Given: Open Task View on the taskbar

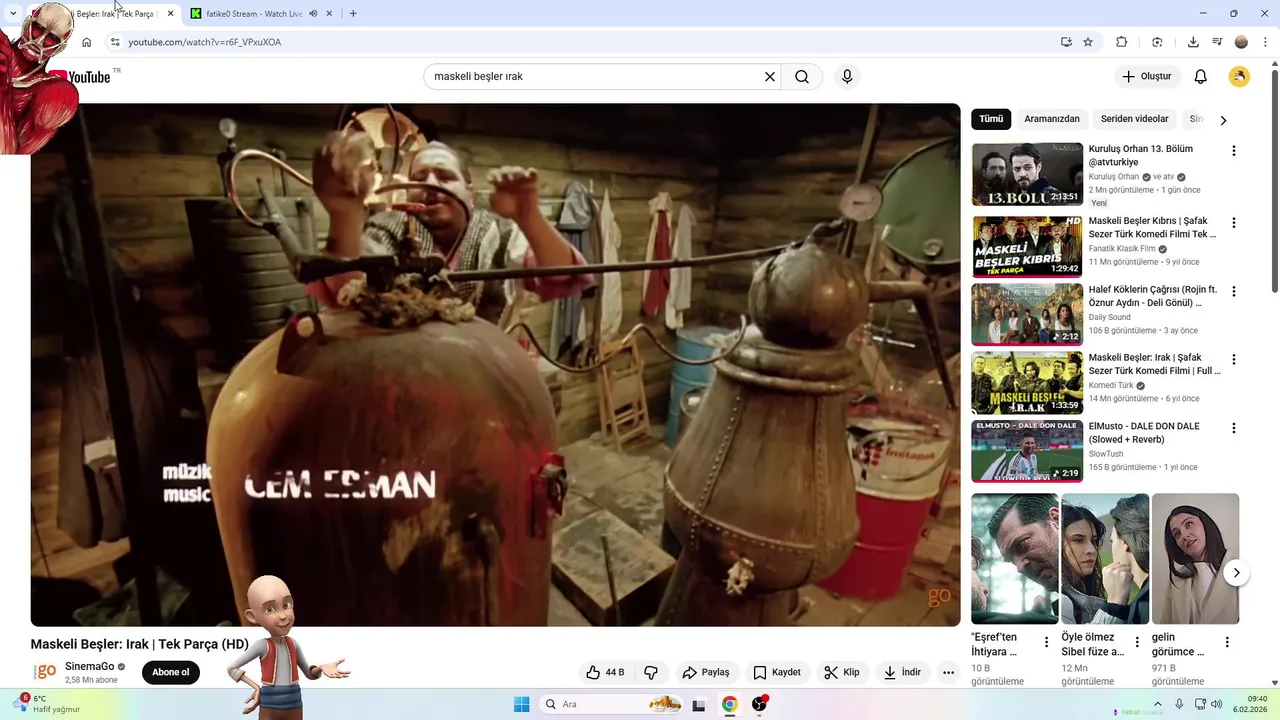Looking at the screenshot, I should click(699, 704).
